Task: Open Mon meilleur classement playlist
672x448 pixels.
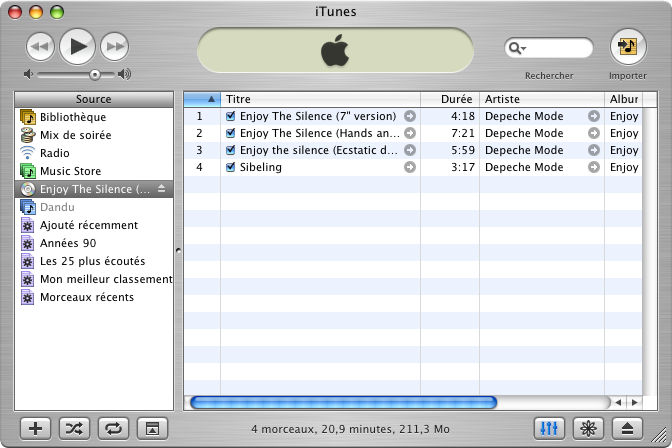Action: click(94, 279)
